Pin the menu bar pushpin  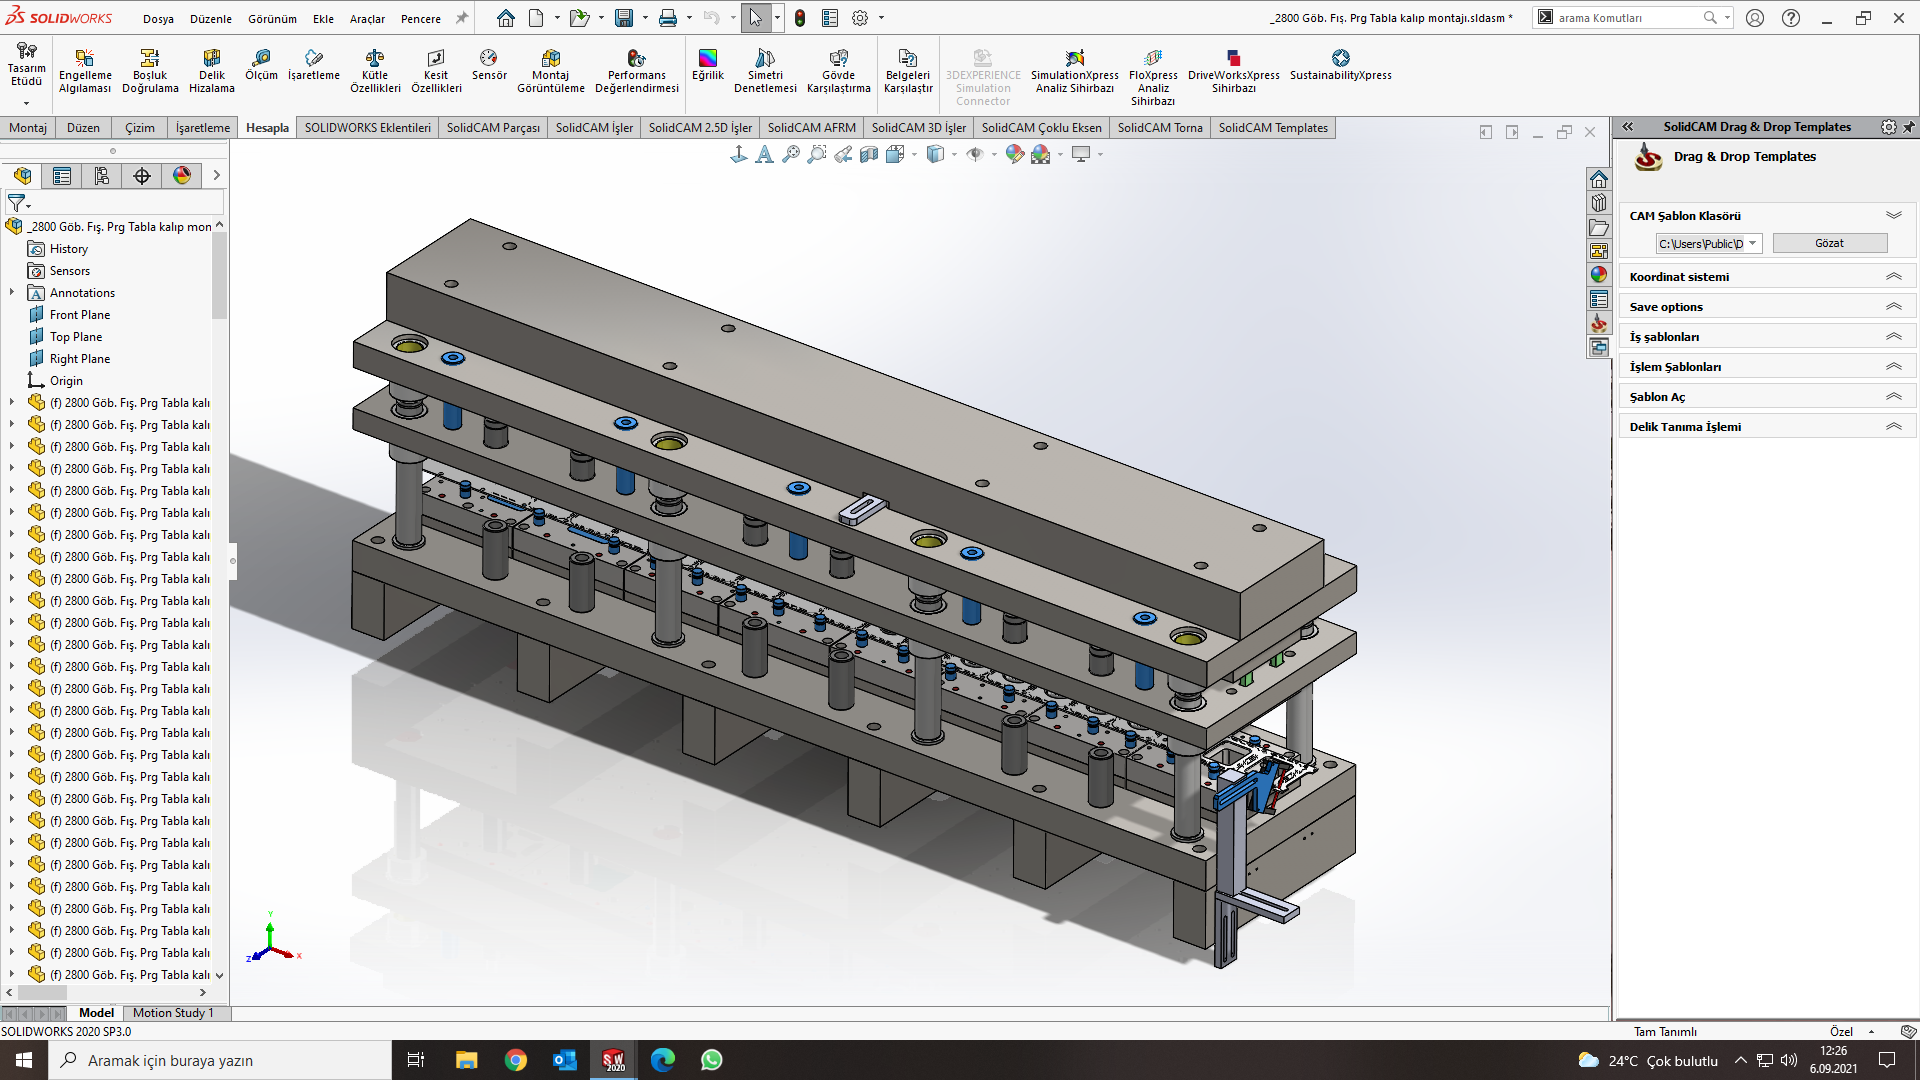[x=462, y=18]
